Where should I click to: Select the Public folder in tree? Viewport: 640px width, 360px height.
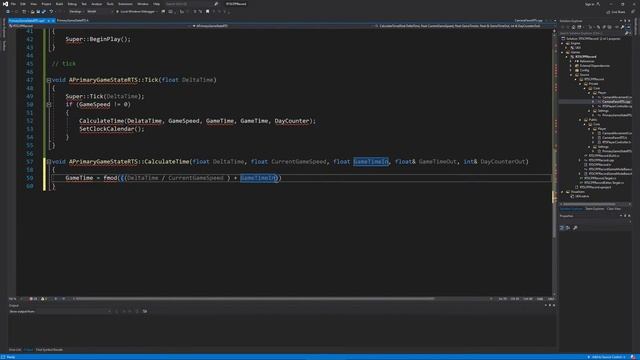(593, 120)
